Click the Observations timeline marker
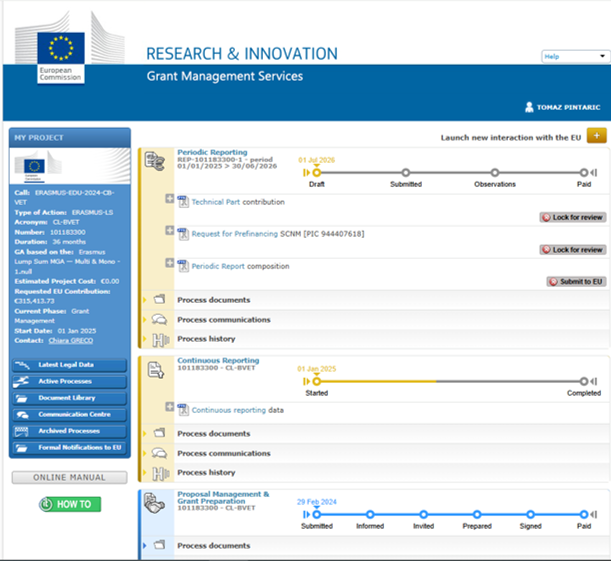The width and height of the screenshot is (611, 561). click(x=495, y=173)
